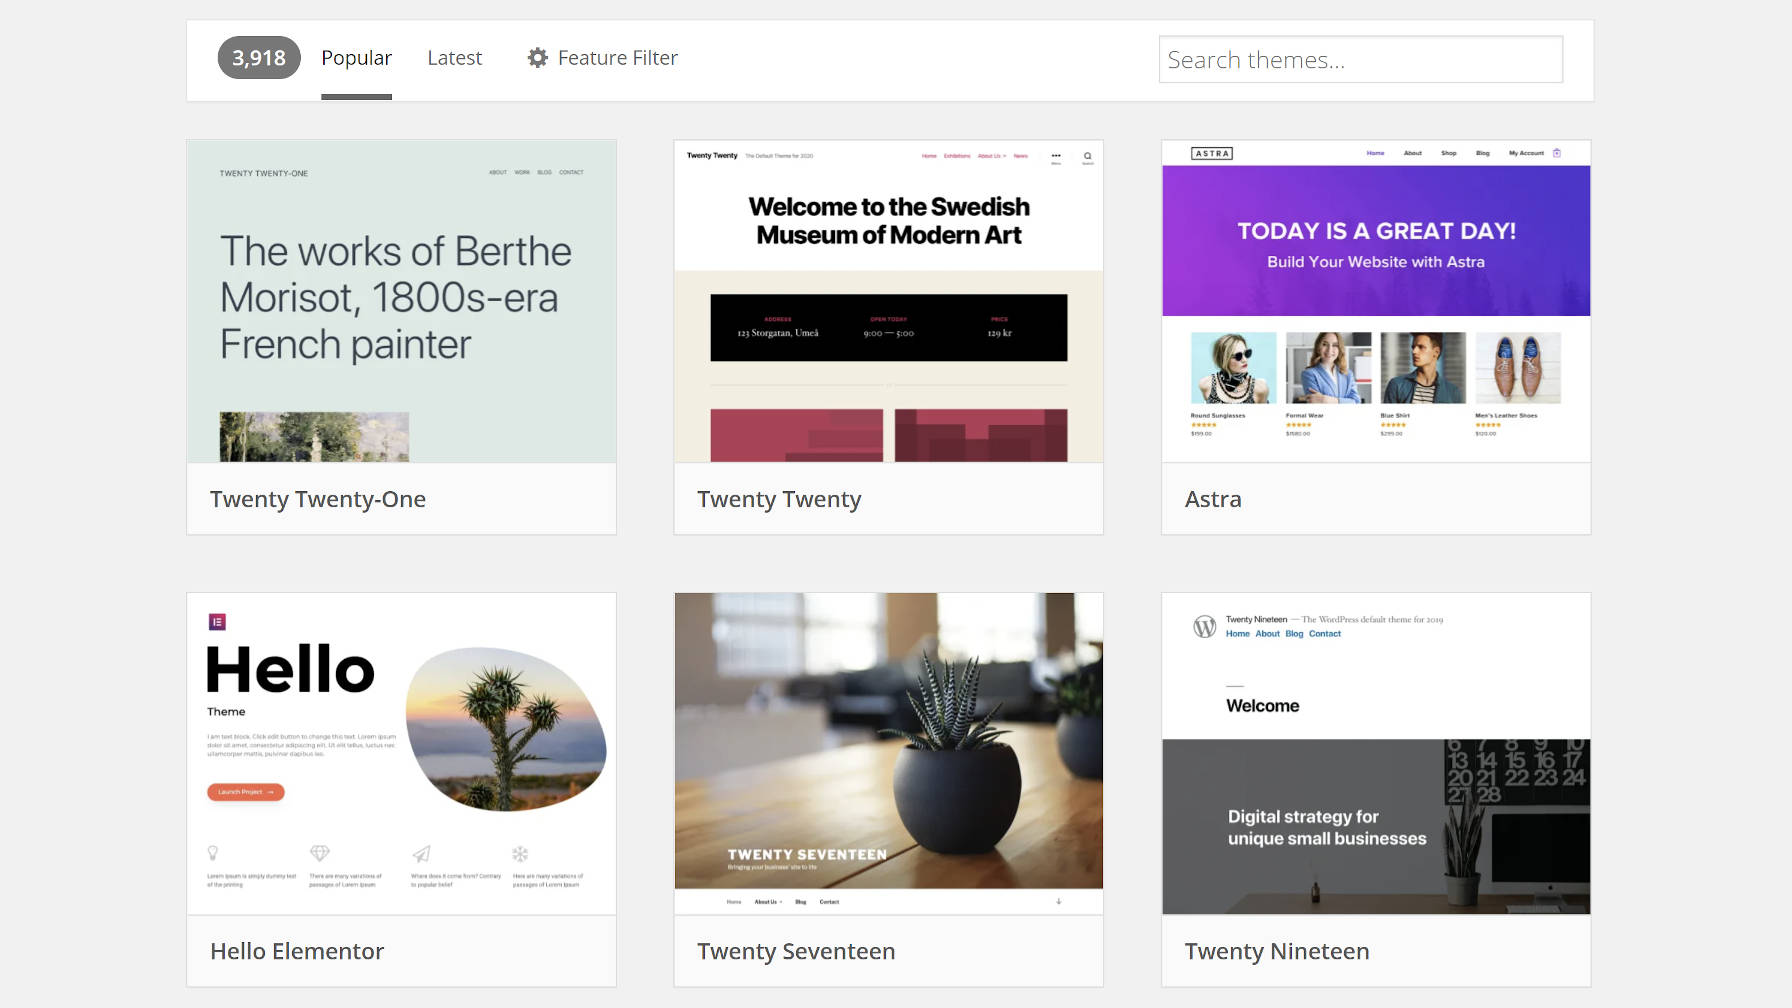This screenshot has width=1792, height=1008.
Task: Switch to the Popular tab
Action: (x=356, y=58)
